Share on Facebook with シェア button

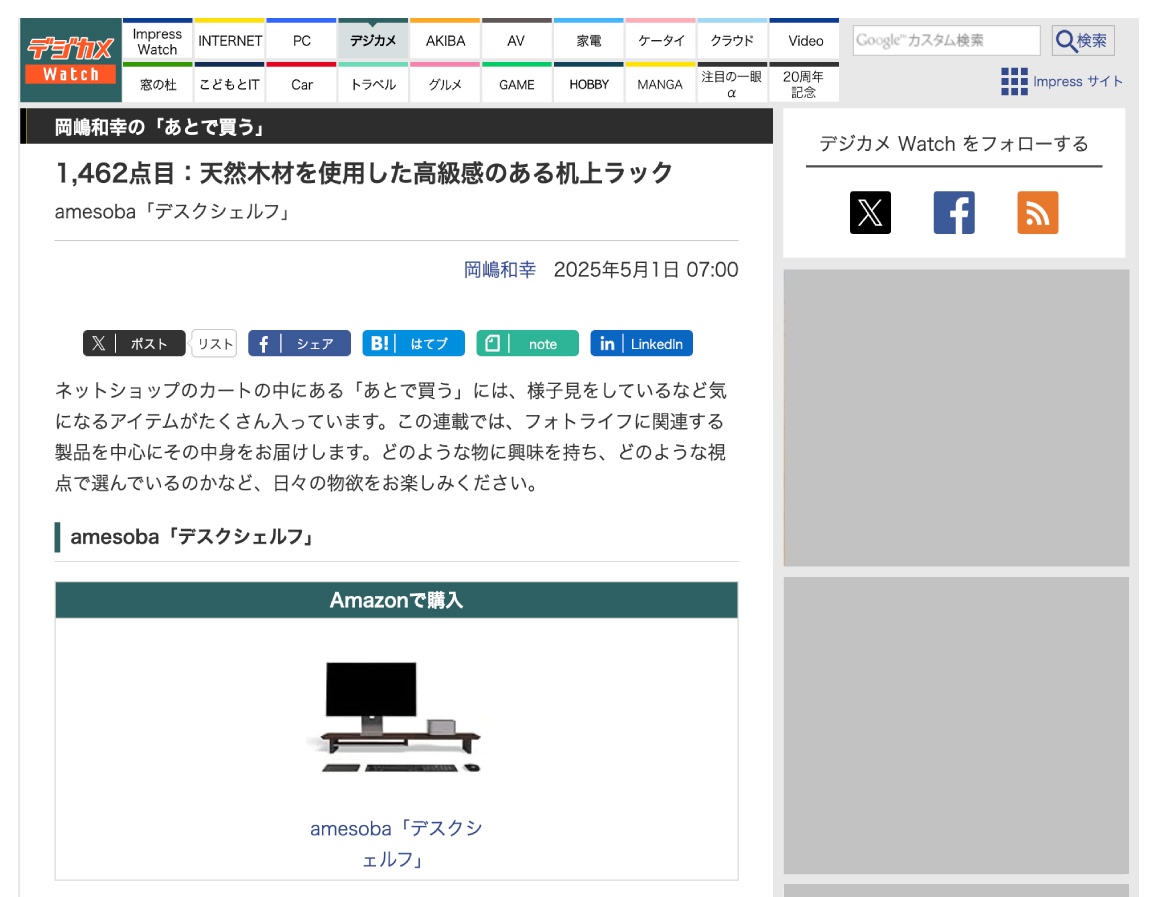tap(299, 344)
